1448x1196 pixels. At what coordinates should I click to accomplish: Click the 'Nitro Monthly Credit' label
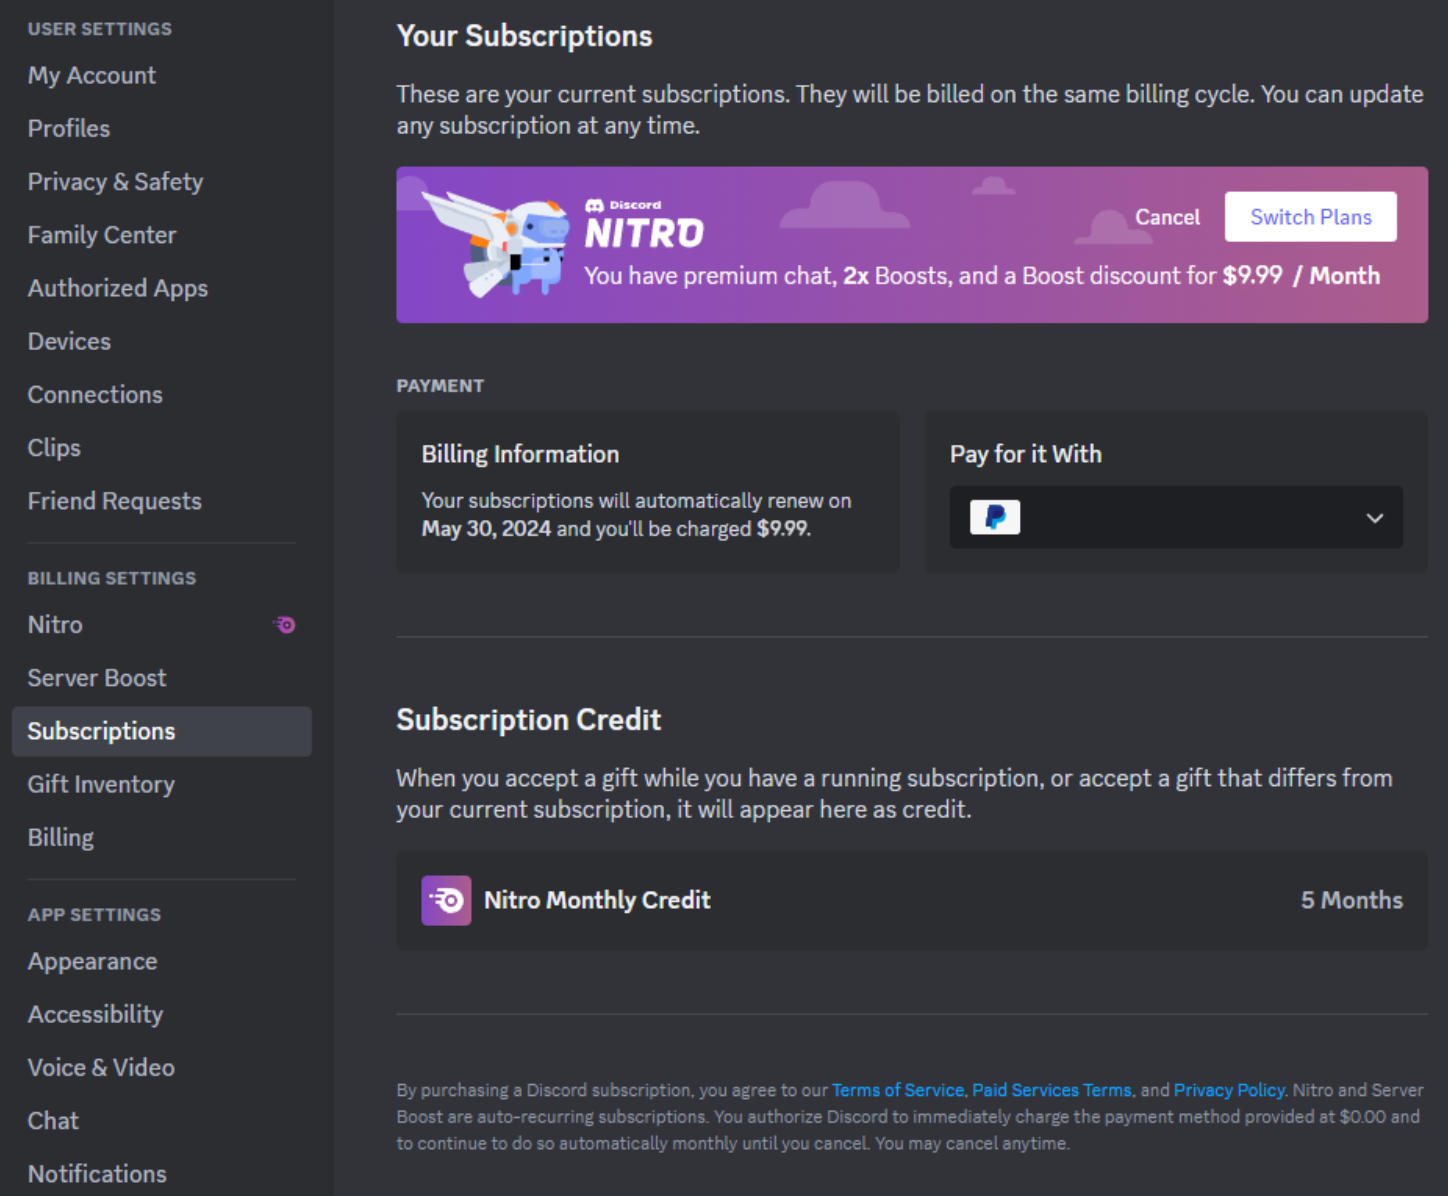(597, 900)
